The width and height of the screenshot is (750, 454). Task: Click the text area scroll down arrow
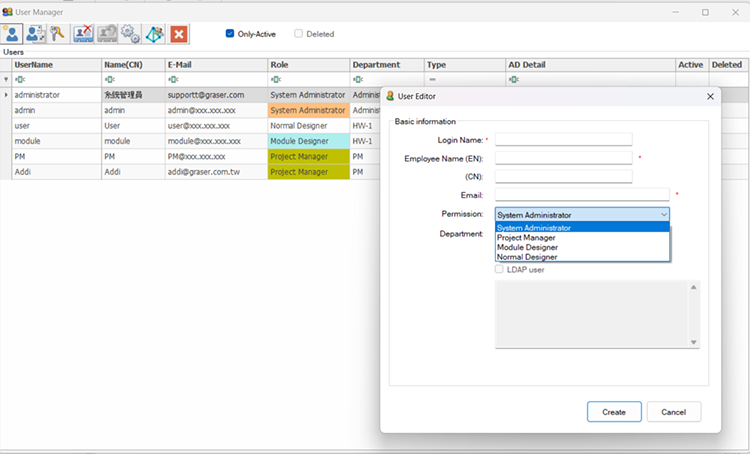[694, 342]
